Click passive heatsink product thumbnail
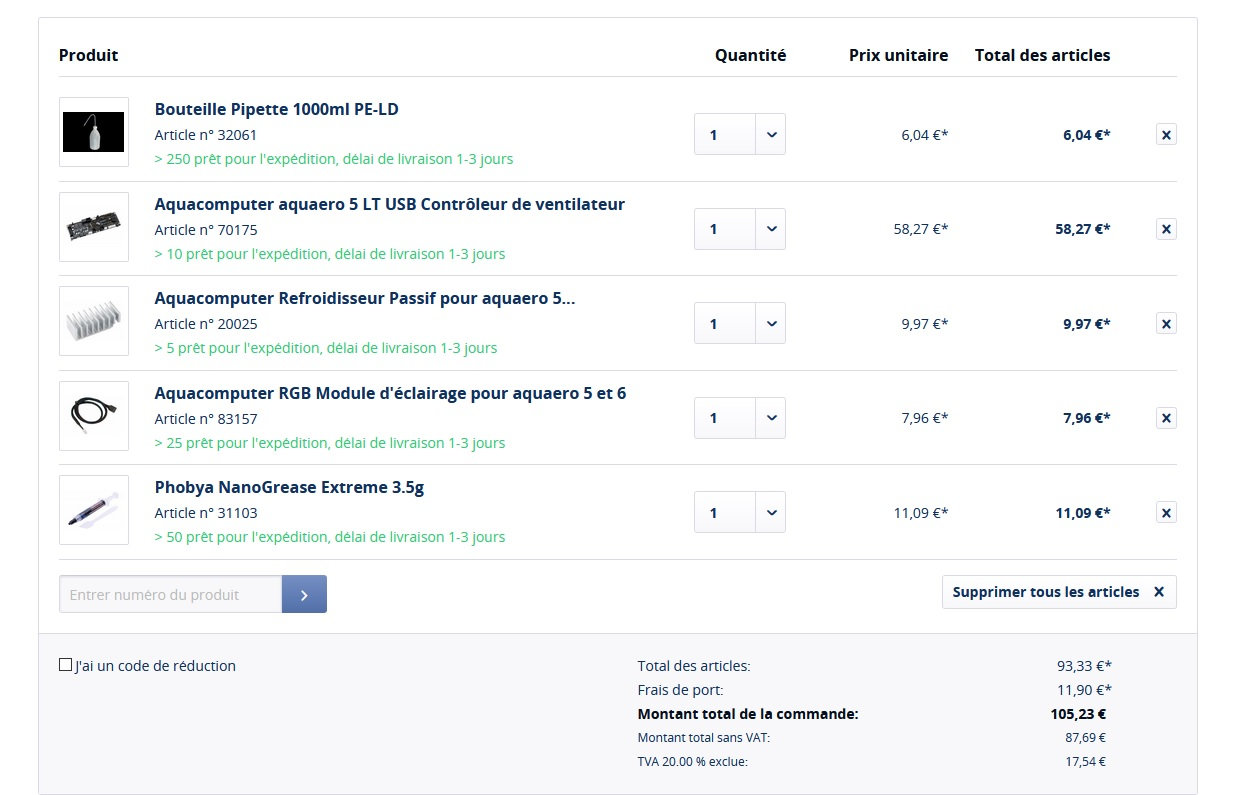This screenshot has height=795, width=1247. pos(94,321)
